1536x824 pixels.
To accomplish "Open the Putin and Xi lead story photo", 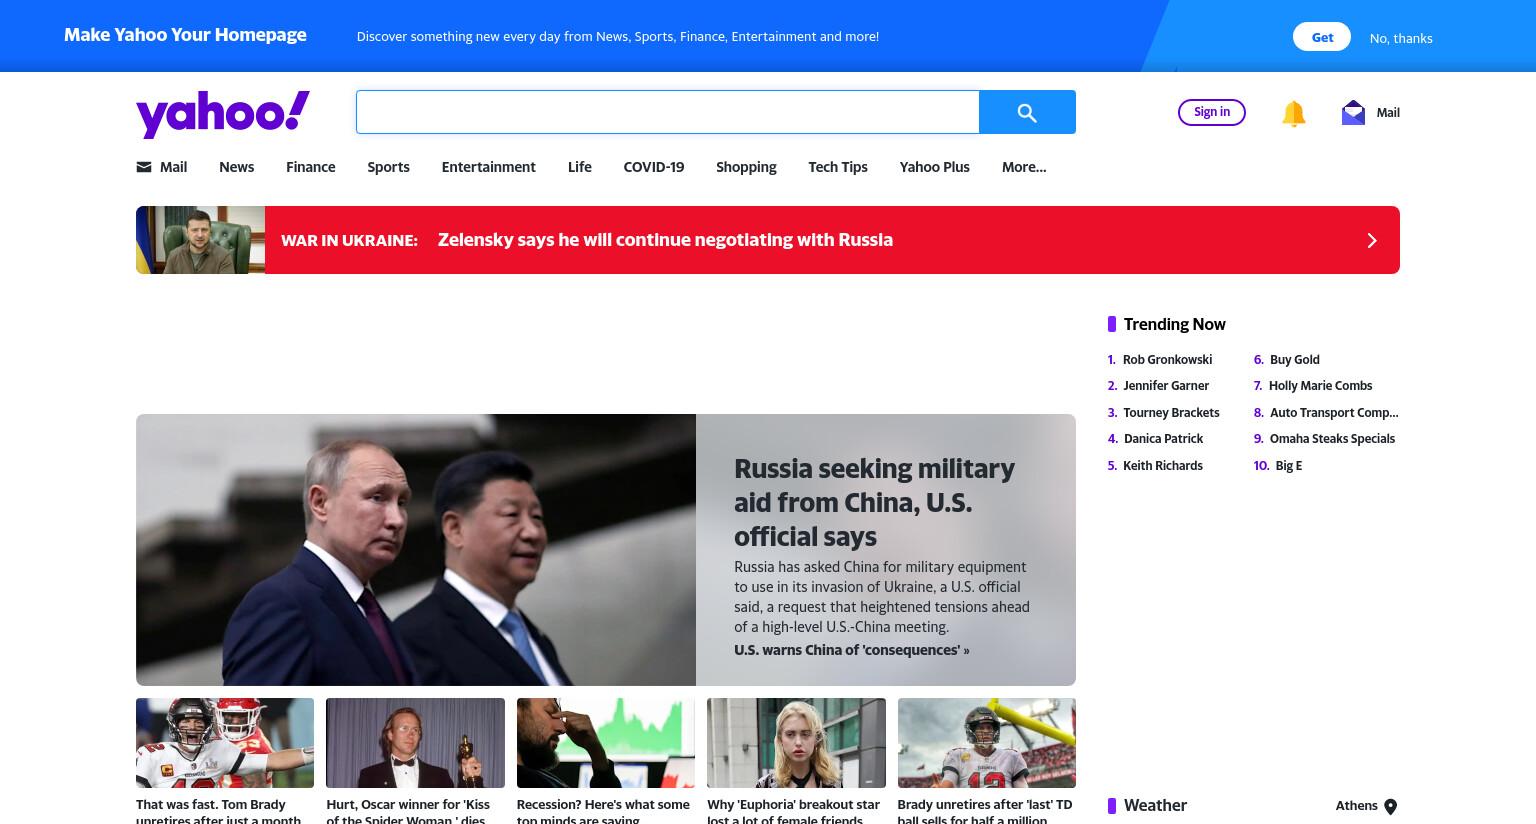I will (x=416, y=550).
